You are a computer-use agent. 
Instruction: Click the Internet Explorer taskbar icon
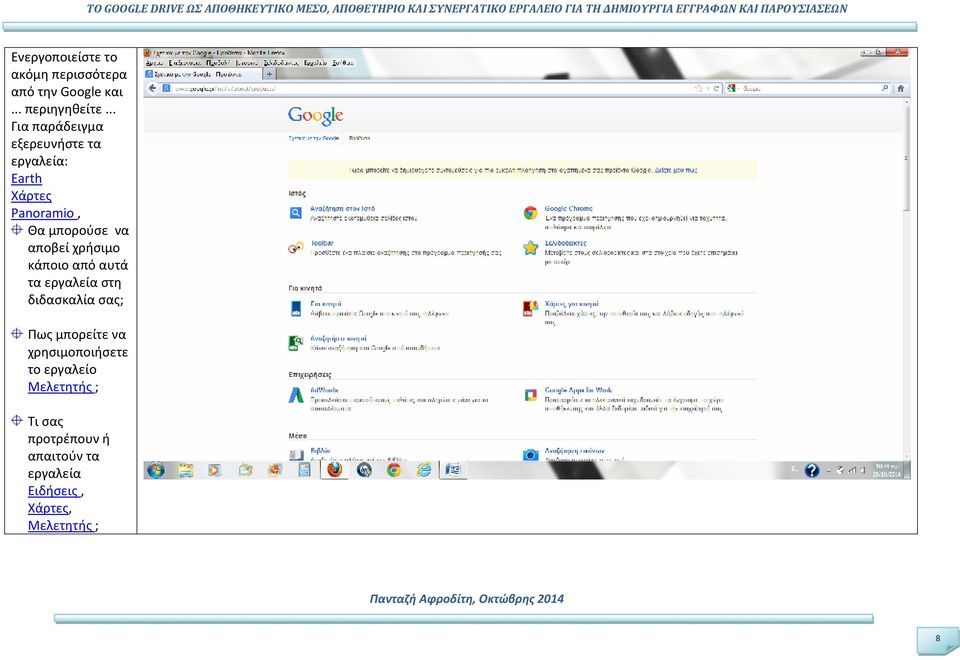coord(424,470)
